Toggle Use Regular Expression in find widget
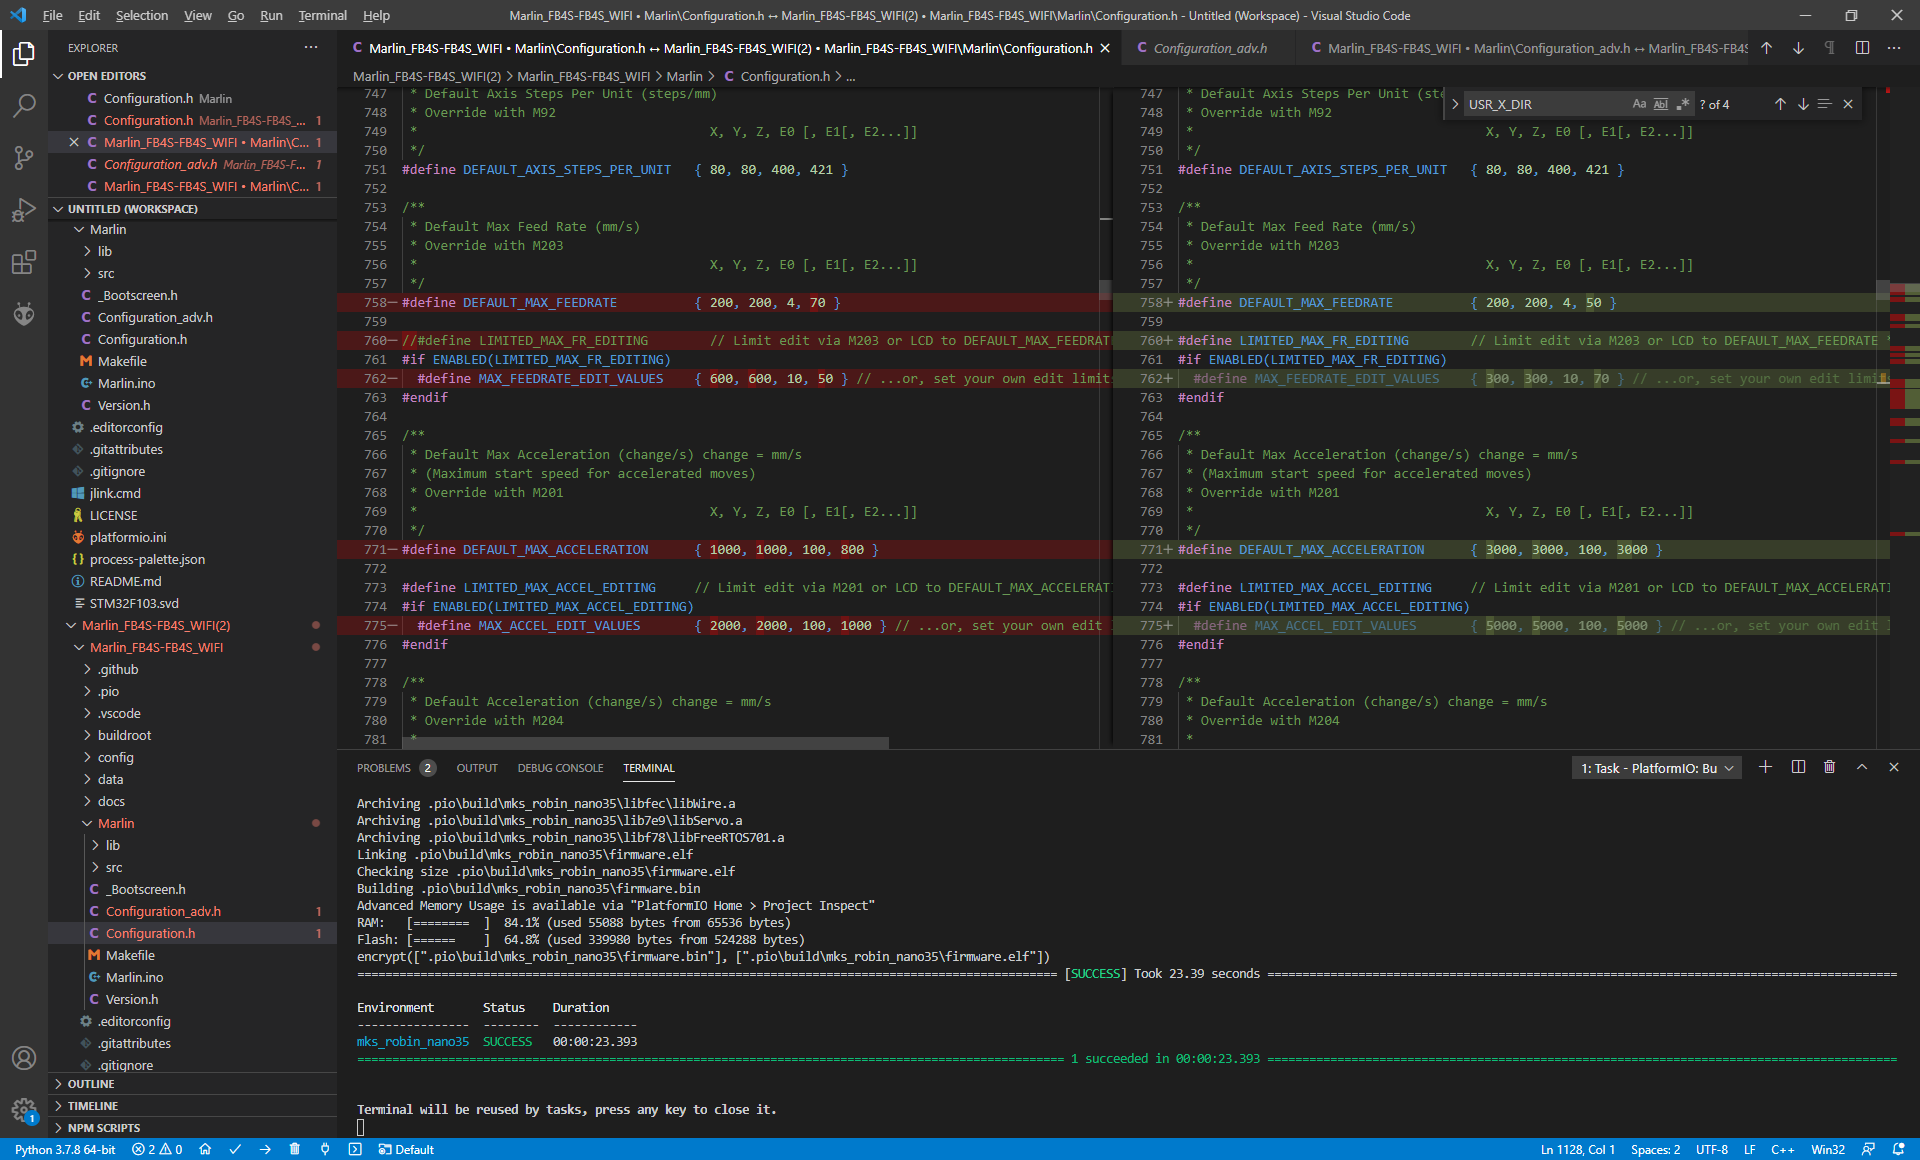This screenshot has height=1160, width=1920. pyautogui.click(x=1683, y=104)
